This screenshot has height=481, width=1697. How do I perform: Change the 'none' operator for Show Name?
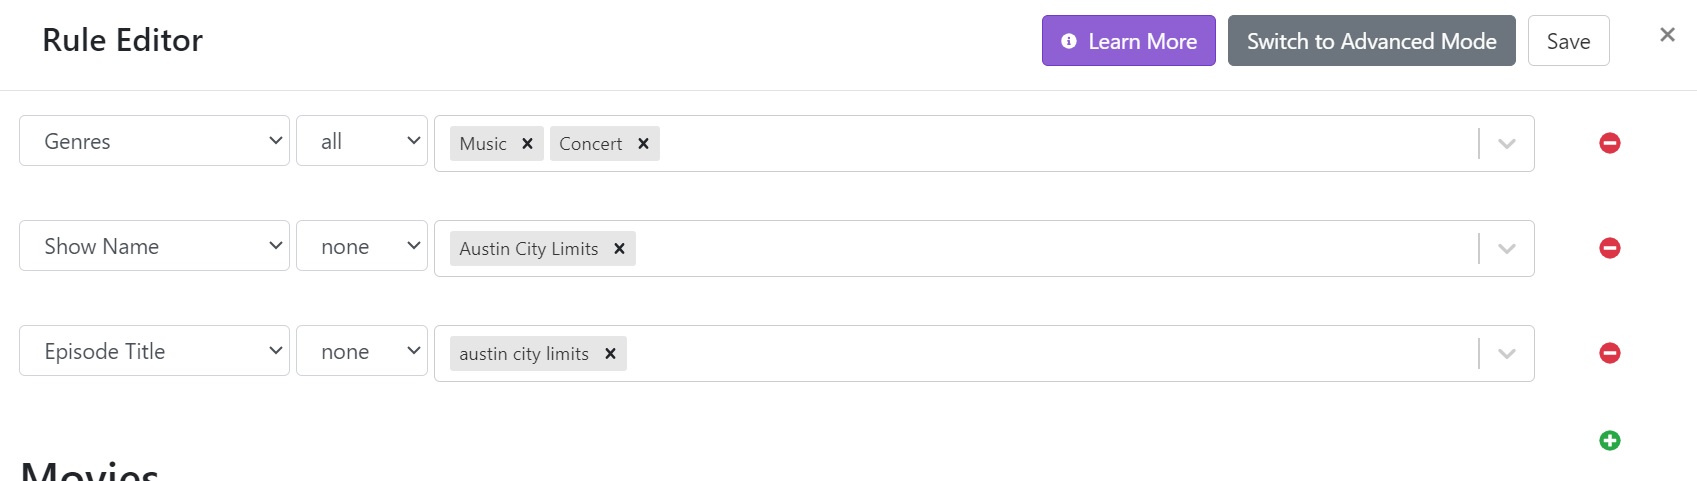(362, 246)
